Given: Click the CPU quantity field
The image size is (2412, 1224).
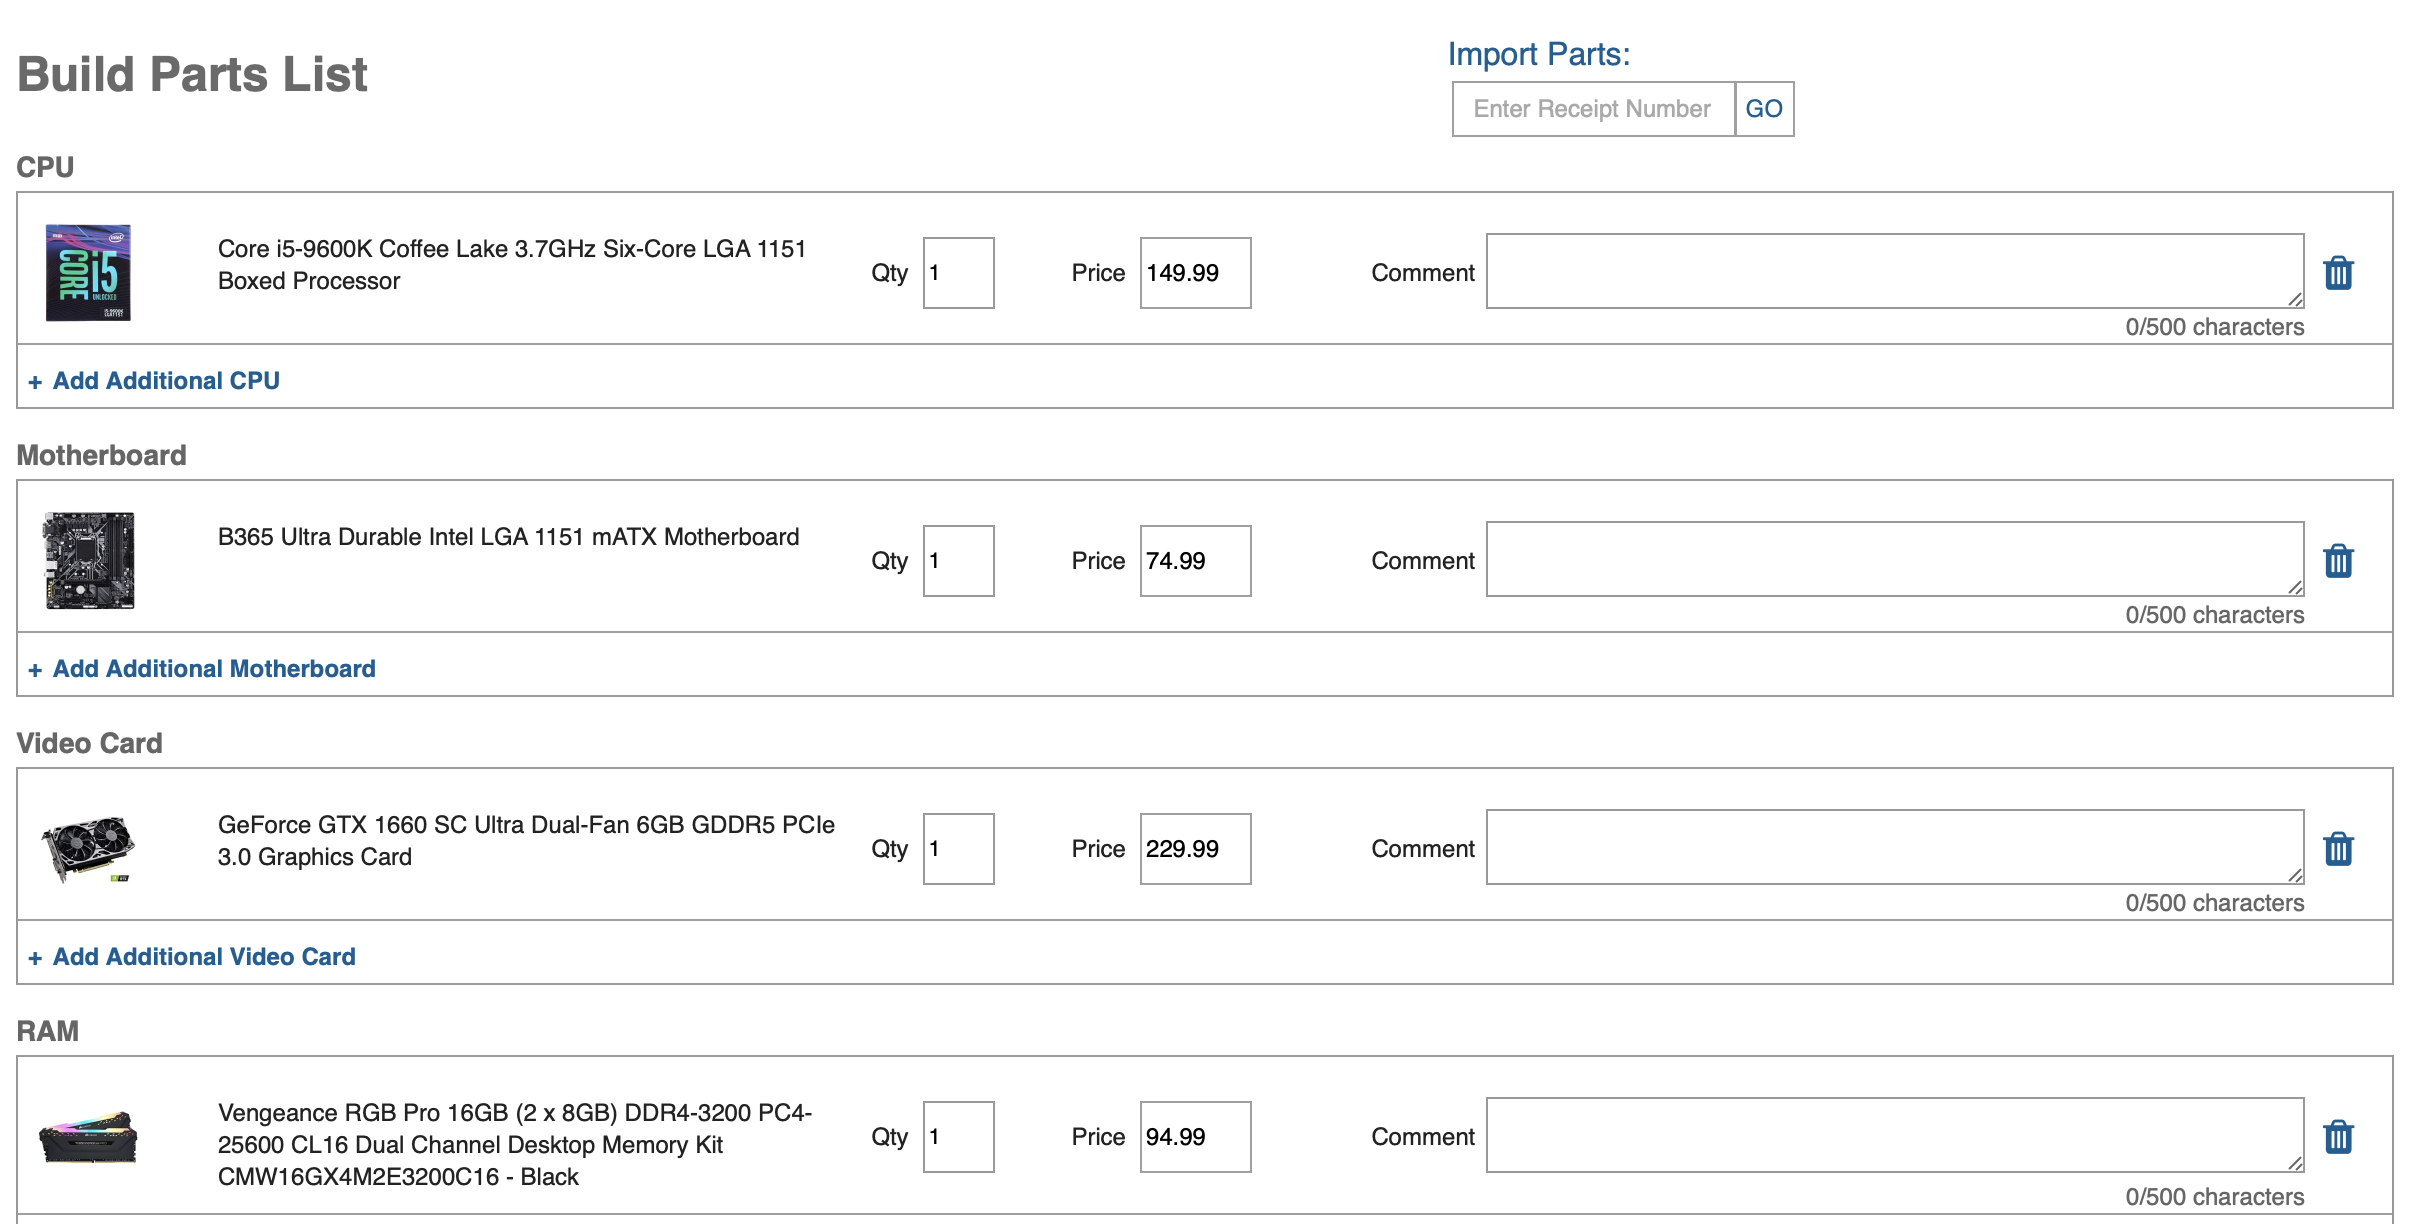Looking at the screenshot, I should tap(958, 273).
